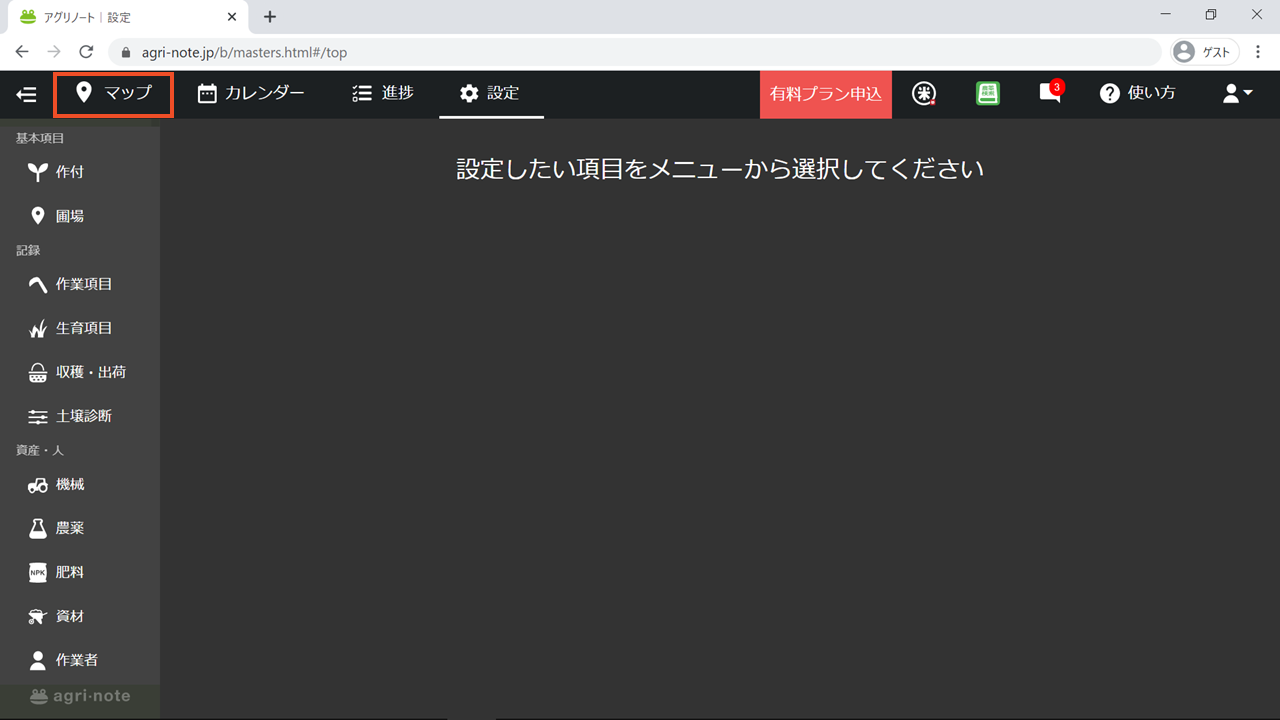
Task: Open 作業項目 settings in the sidebar
Action: (x=83, y=284)
